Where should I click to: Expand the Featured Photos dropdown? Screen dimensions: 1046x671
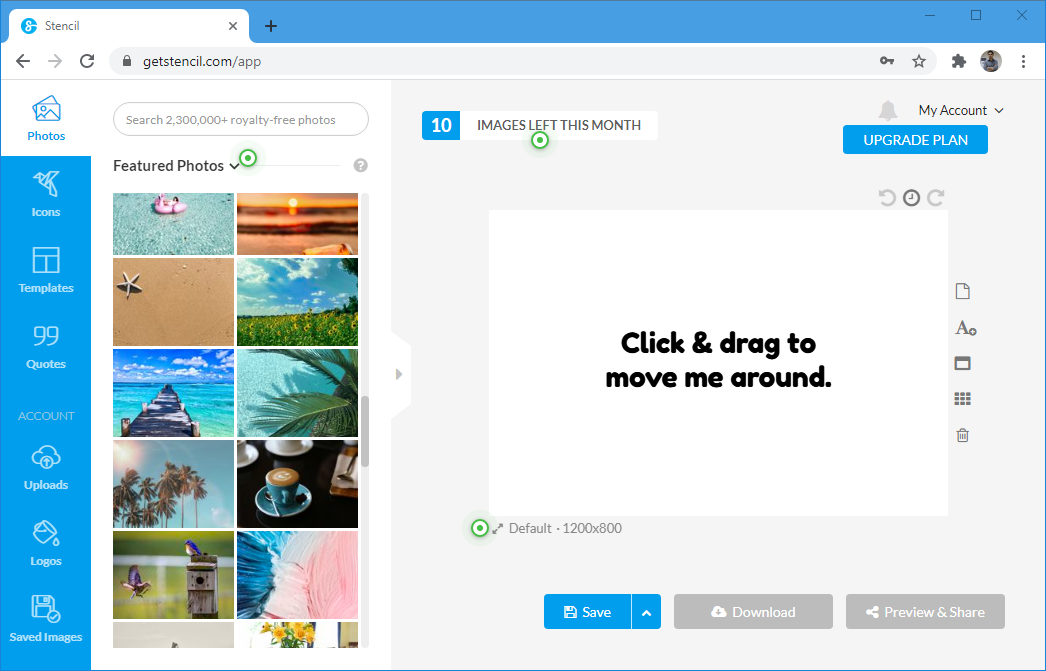point(176,165)
